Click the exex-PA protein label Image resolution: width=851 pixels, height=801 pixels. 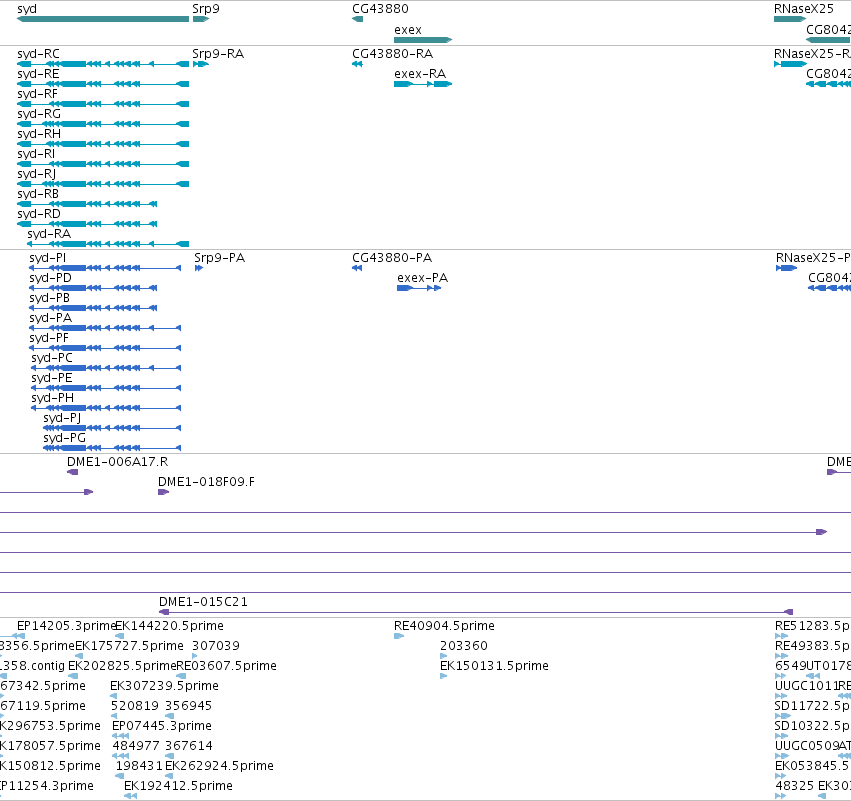[x=422, y=278]
